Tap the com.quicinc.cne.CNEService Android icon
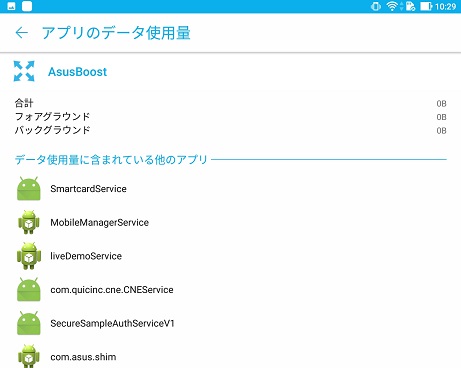 click(x=29, y=289)
